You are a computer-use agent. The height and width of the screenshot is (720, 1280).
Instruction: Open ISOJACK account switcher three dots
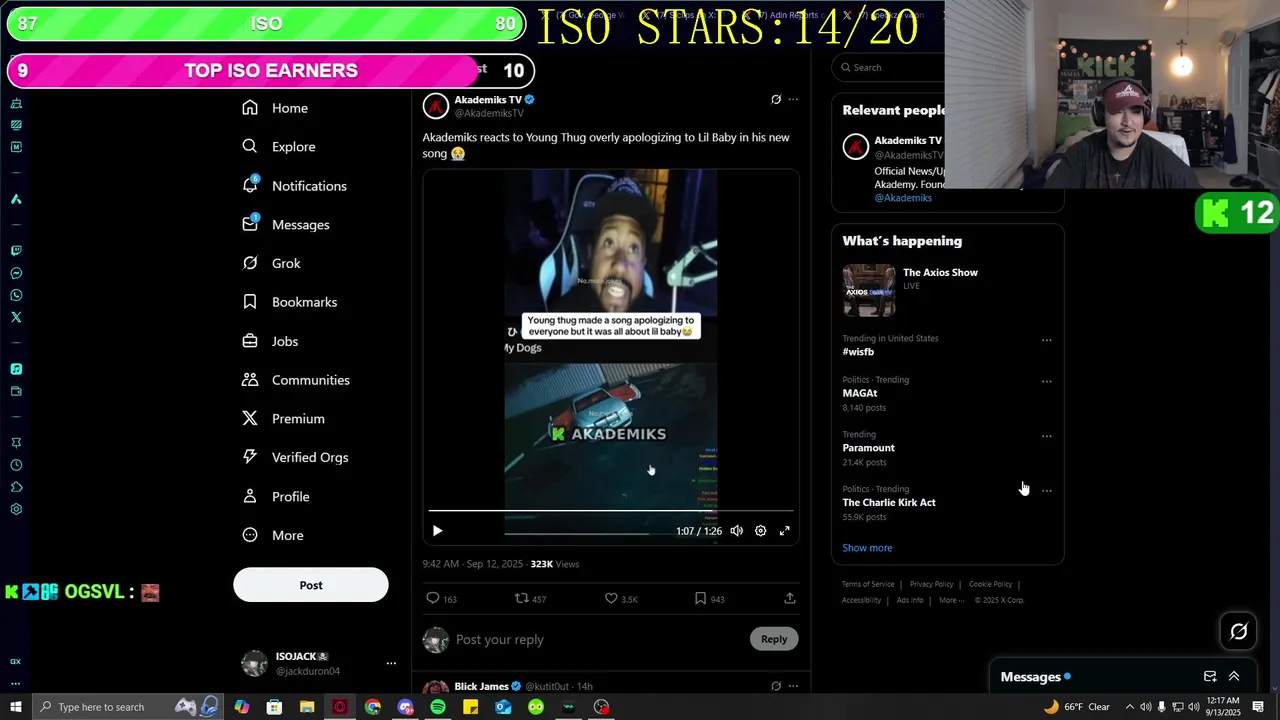tap(391, 663)
